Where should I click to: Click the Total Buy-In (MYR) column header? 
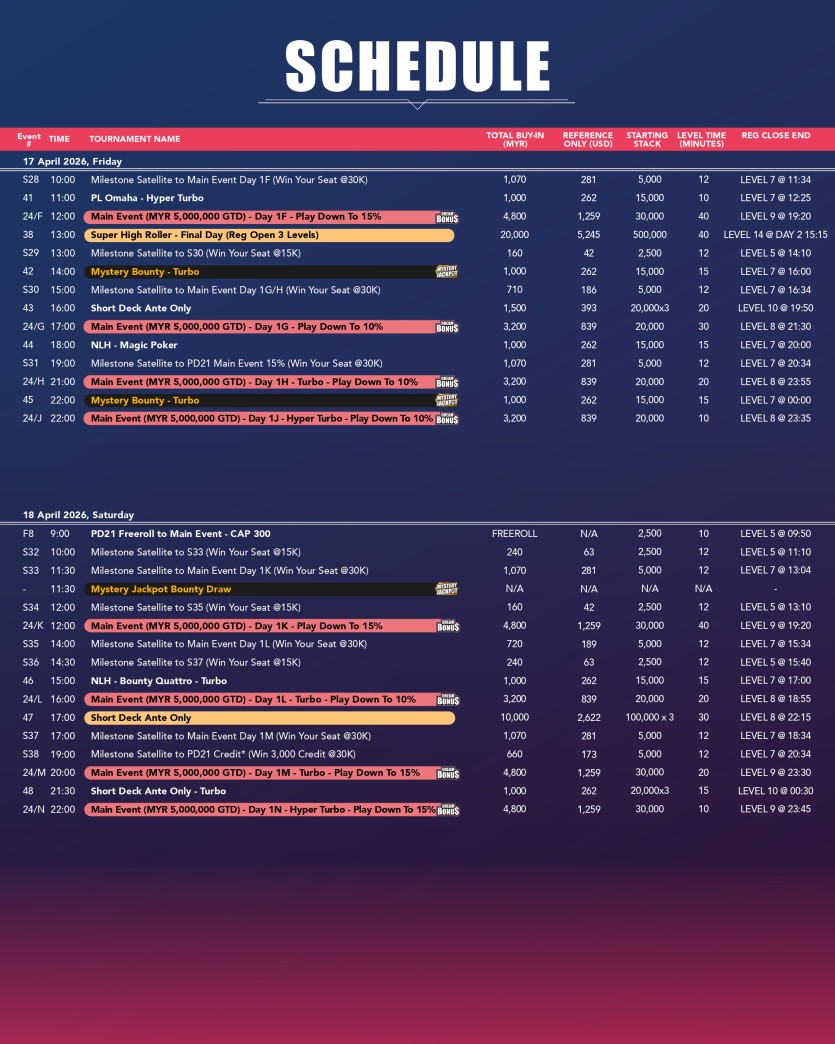(x=514, y=139)
